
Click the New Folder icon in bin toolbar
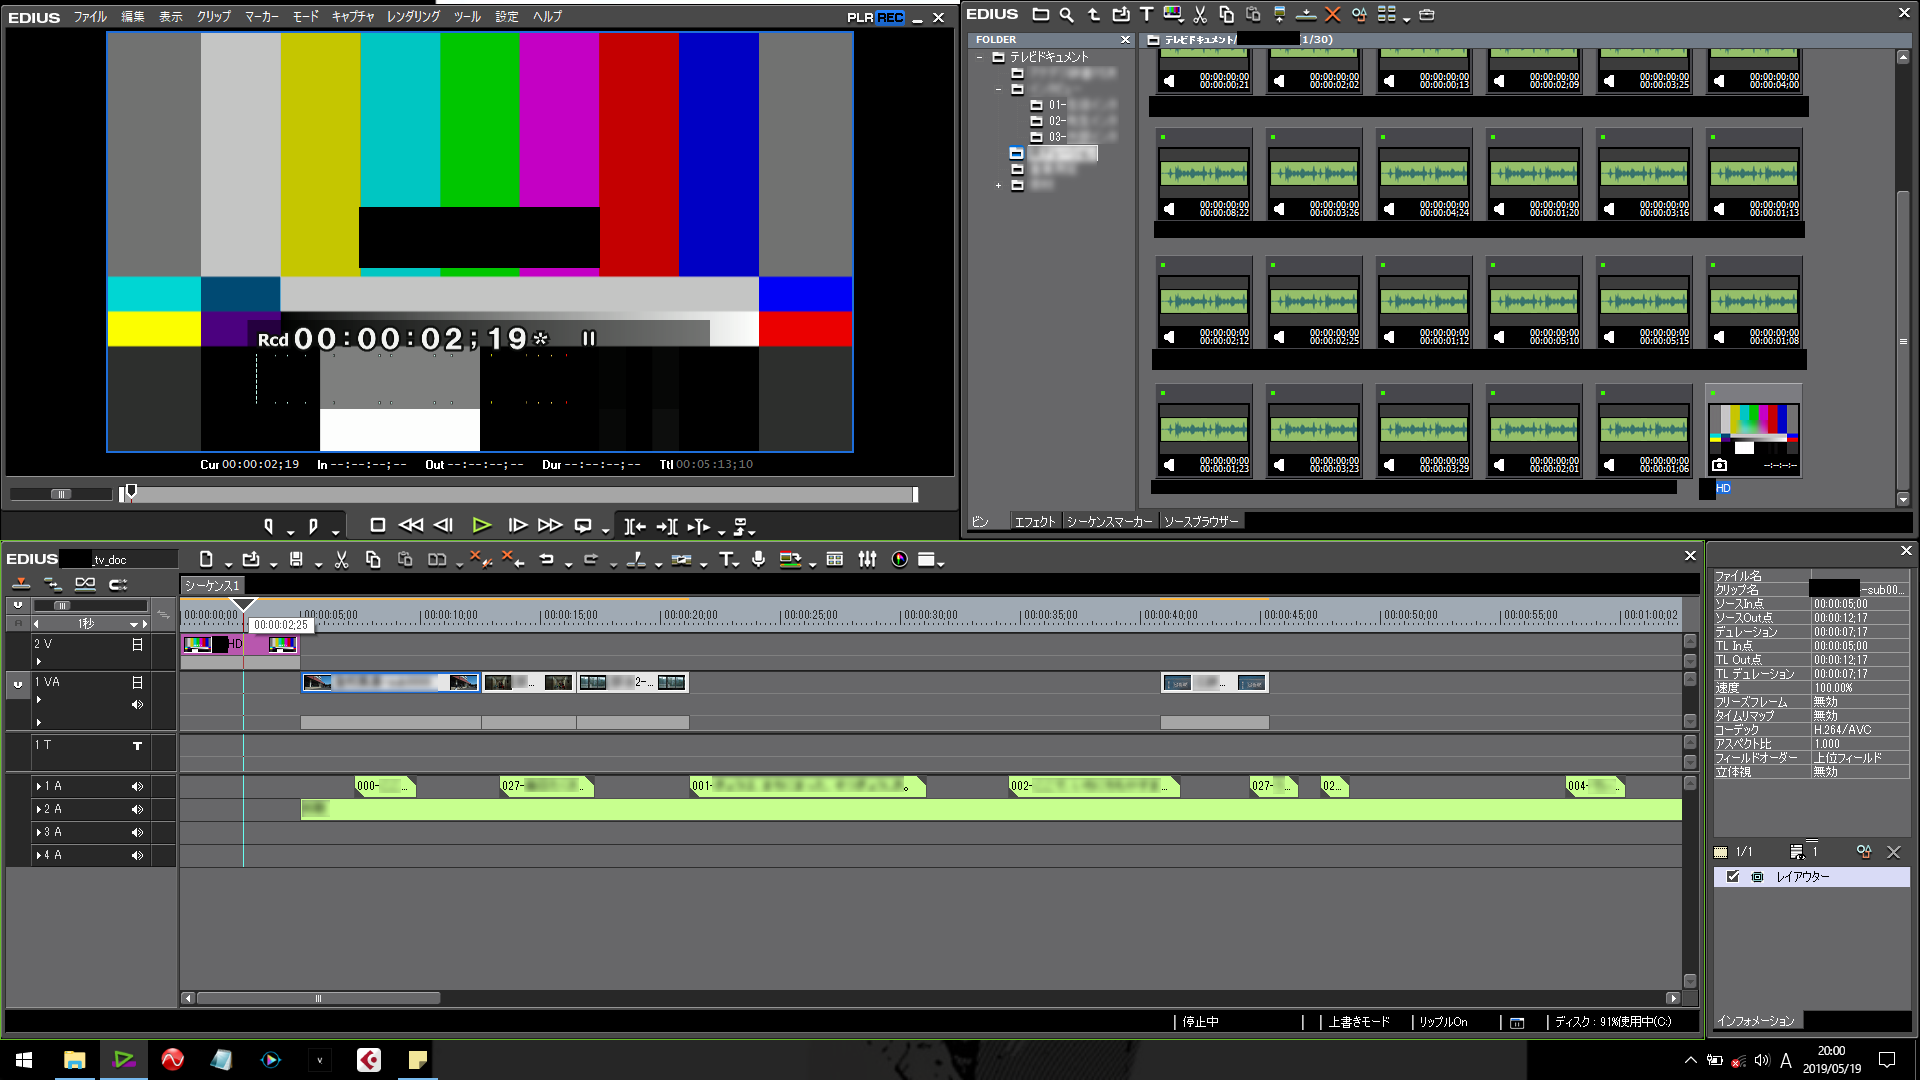[x=1041, y=15]
